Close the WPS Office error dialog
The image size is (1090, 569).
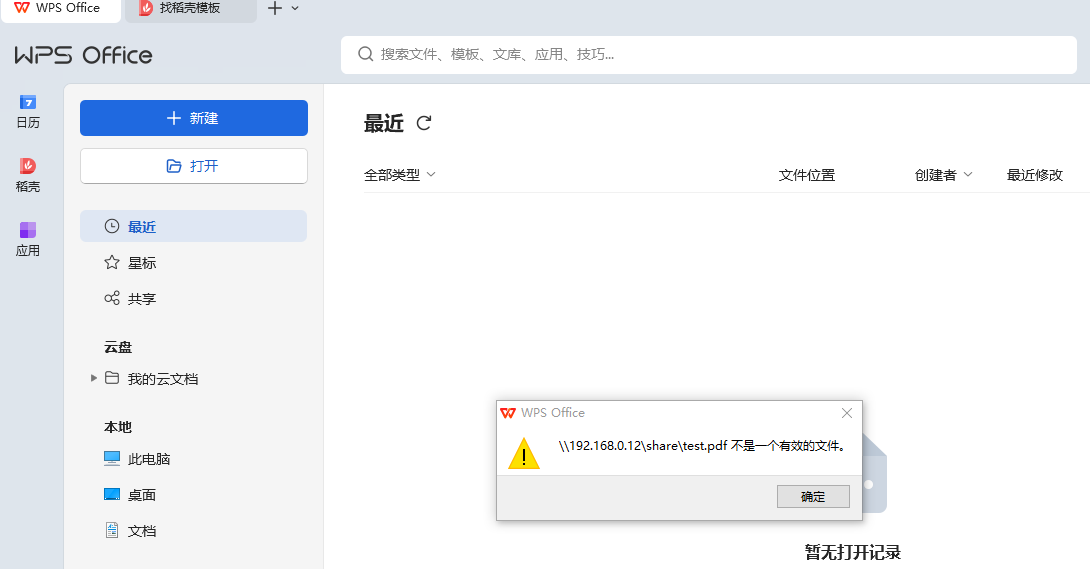(x=847, y=413)
